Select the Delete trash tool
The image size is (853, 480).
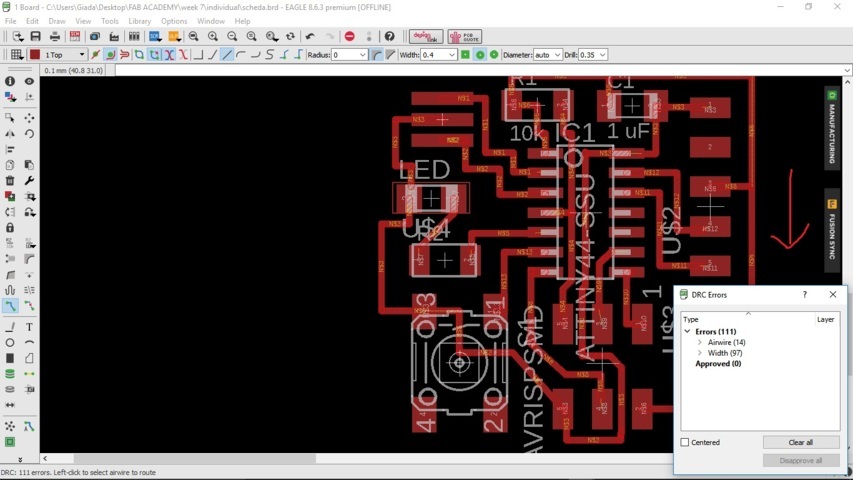pyautogui.click(x=10, y=181)
